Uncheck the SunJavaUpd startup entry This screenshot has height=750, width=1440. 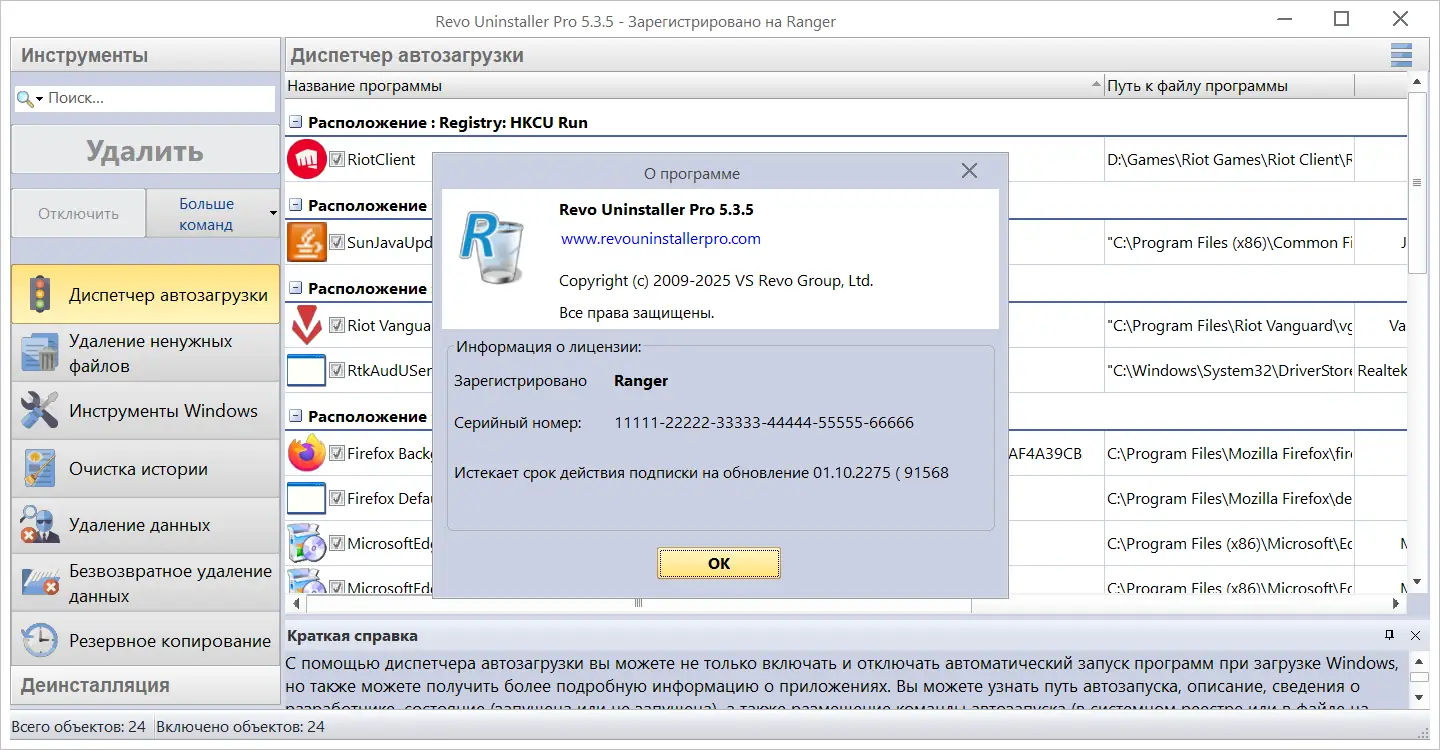click(337, 242)
